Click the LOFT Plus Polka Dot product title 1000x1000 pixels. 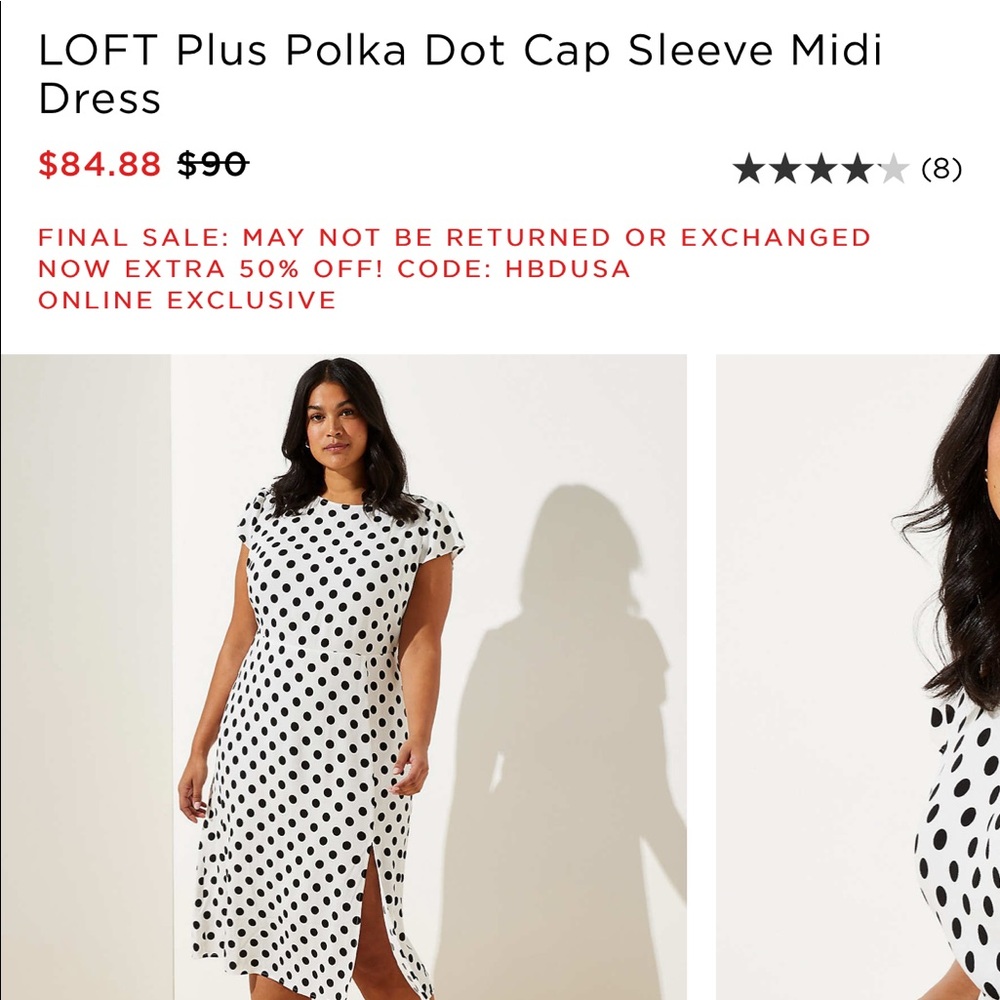460,74
